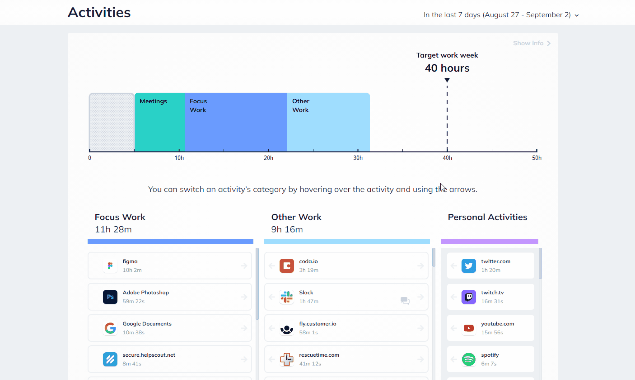Move secure.helpscout.net right with its arrow
635x380 pixels.
(244, 359)
